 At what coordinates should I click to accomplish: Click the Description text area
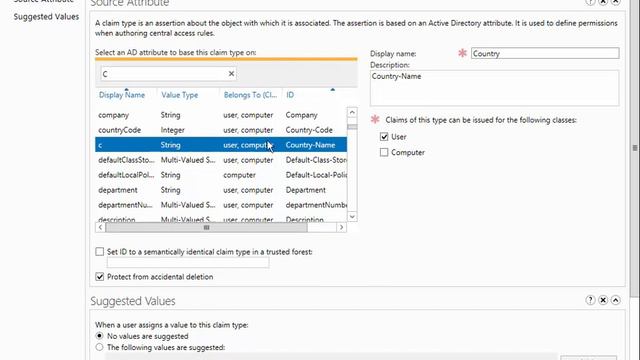(494, 88)
